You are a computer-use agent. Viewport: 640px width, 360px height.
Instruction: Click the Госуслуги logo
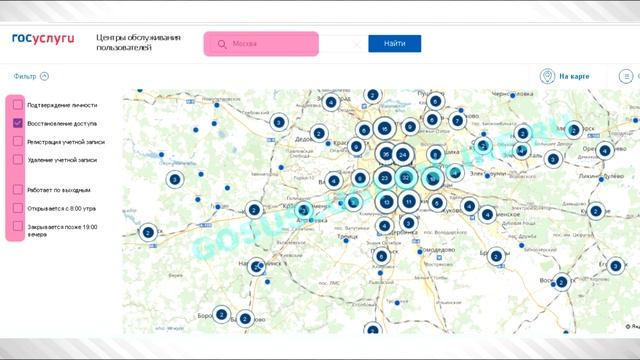[x=43, y=39]
